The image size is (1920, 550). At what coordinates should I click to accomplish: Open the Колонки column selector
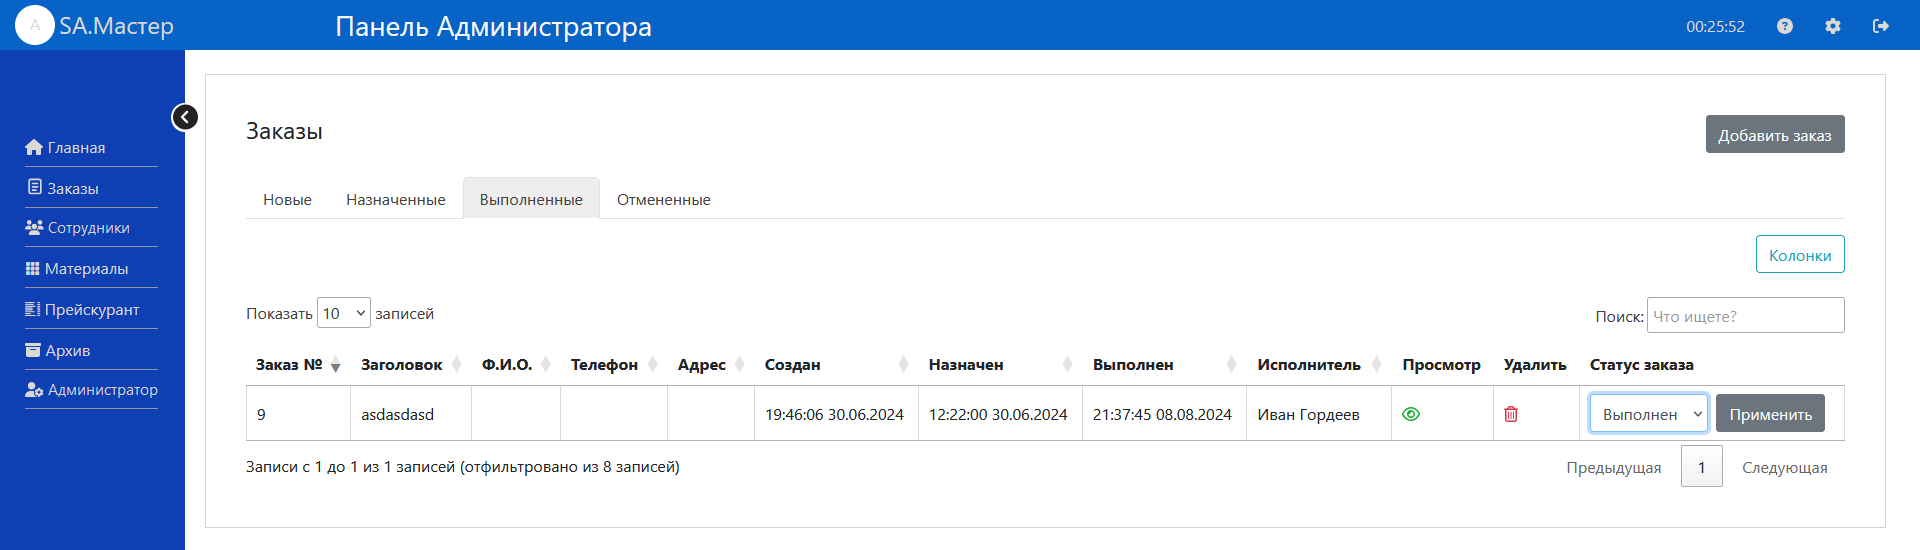tap(1799, 255)
